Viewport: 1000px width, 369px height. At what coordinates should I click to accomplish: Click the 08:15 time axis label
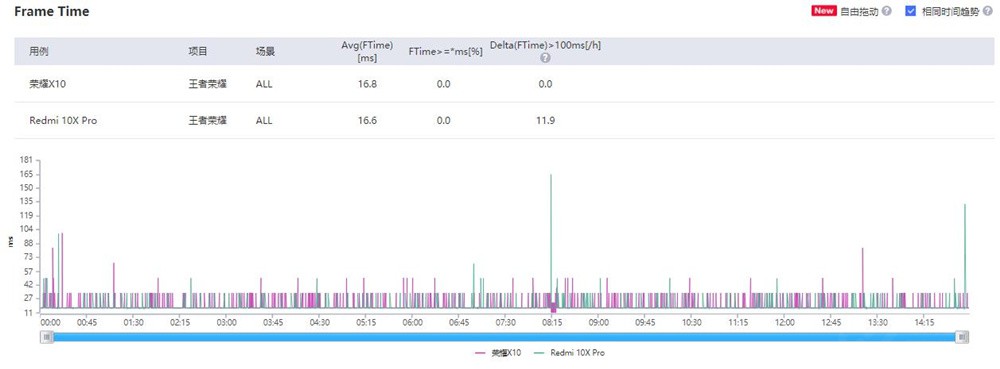[552, 322]
